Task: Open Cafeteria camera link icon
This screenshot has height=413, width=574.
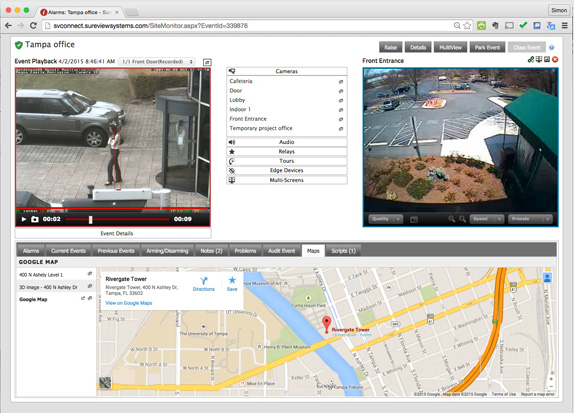Action: click(341, 82)
